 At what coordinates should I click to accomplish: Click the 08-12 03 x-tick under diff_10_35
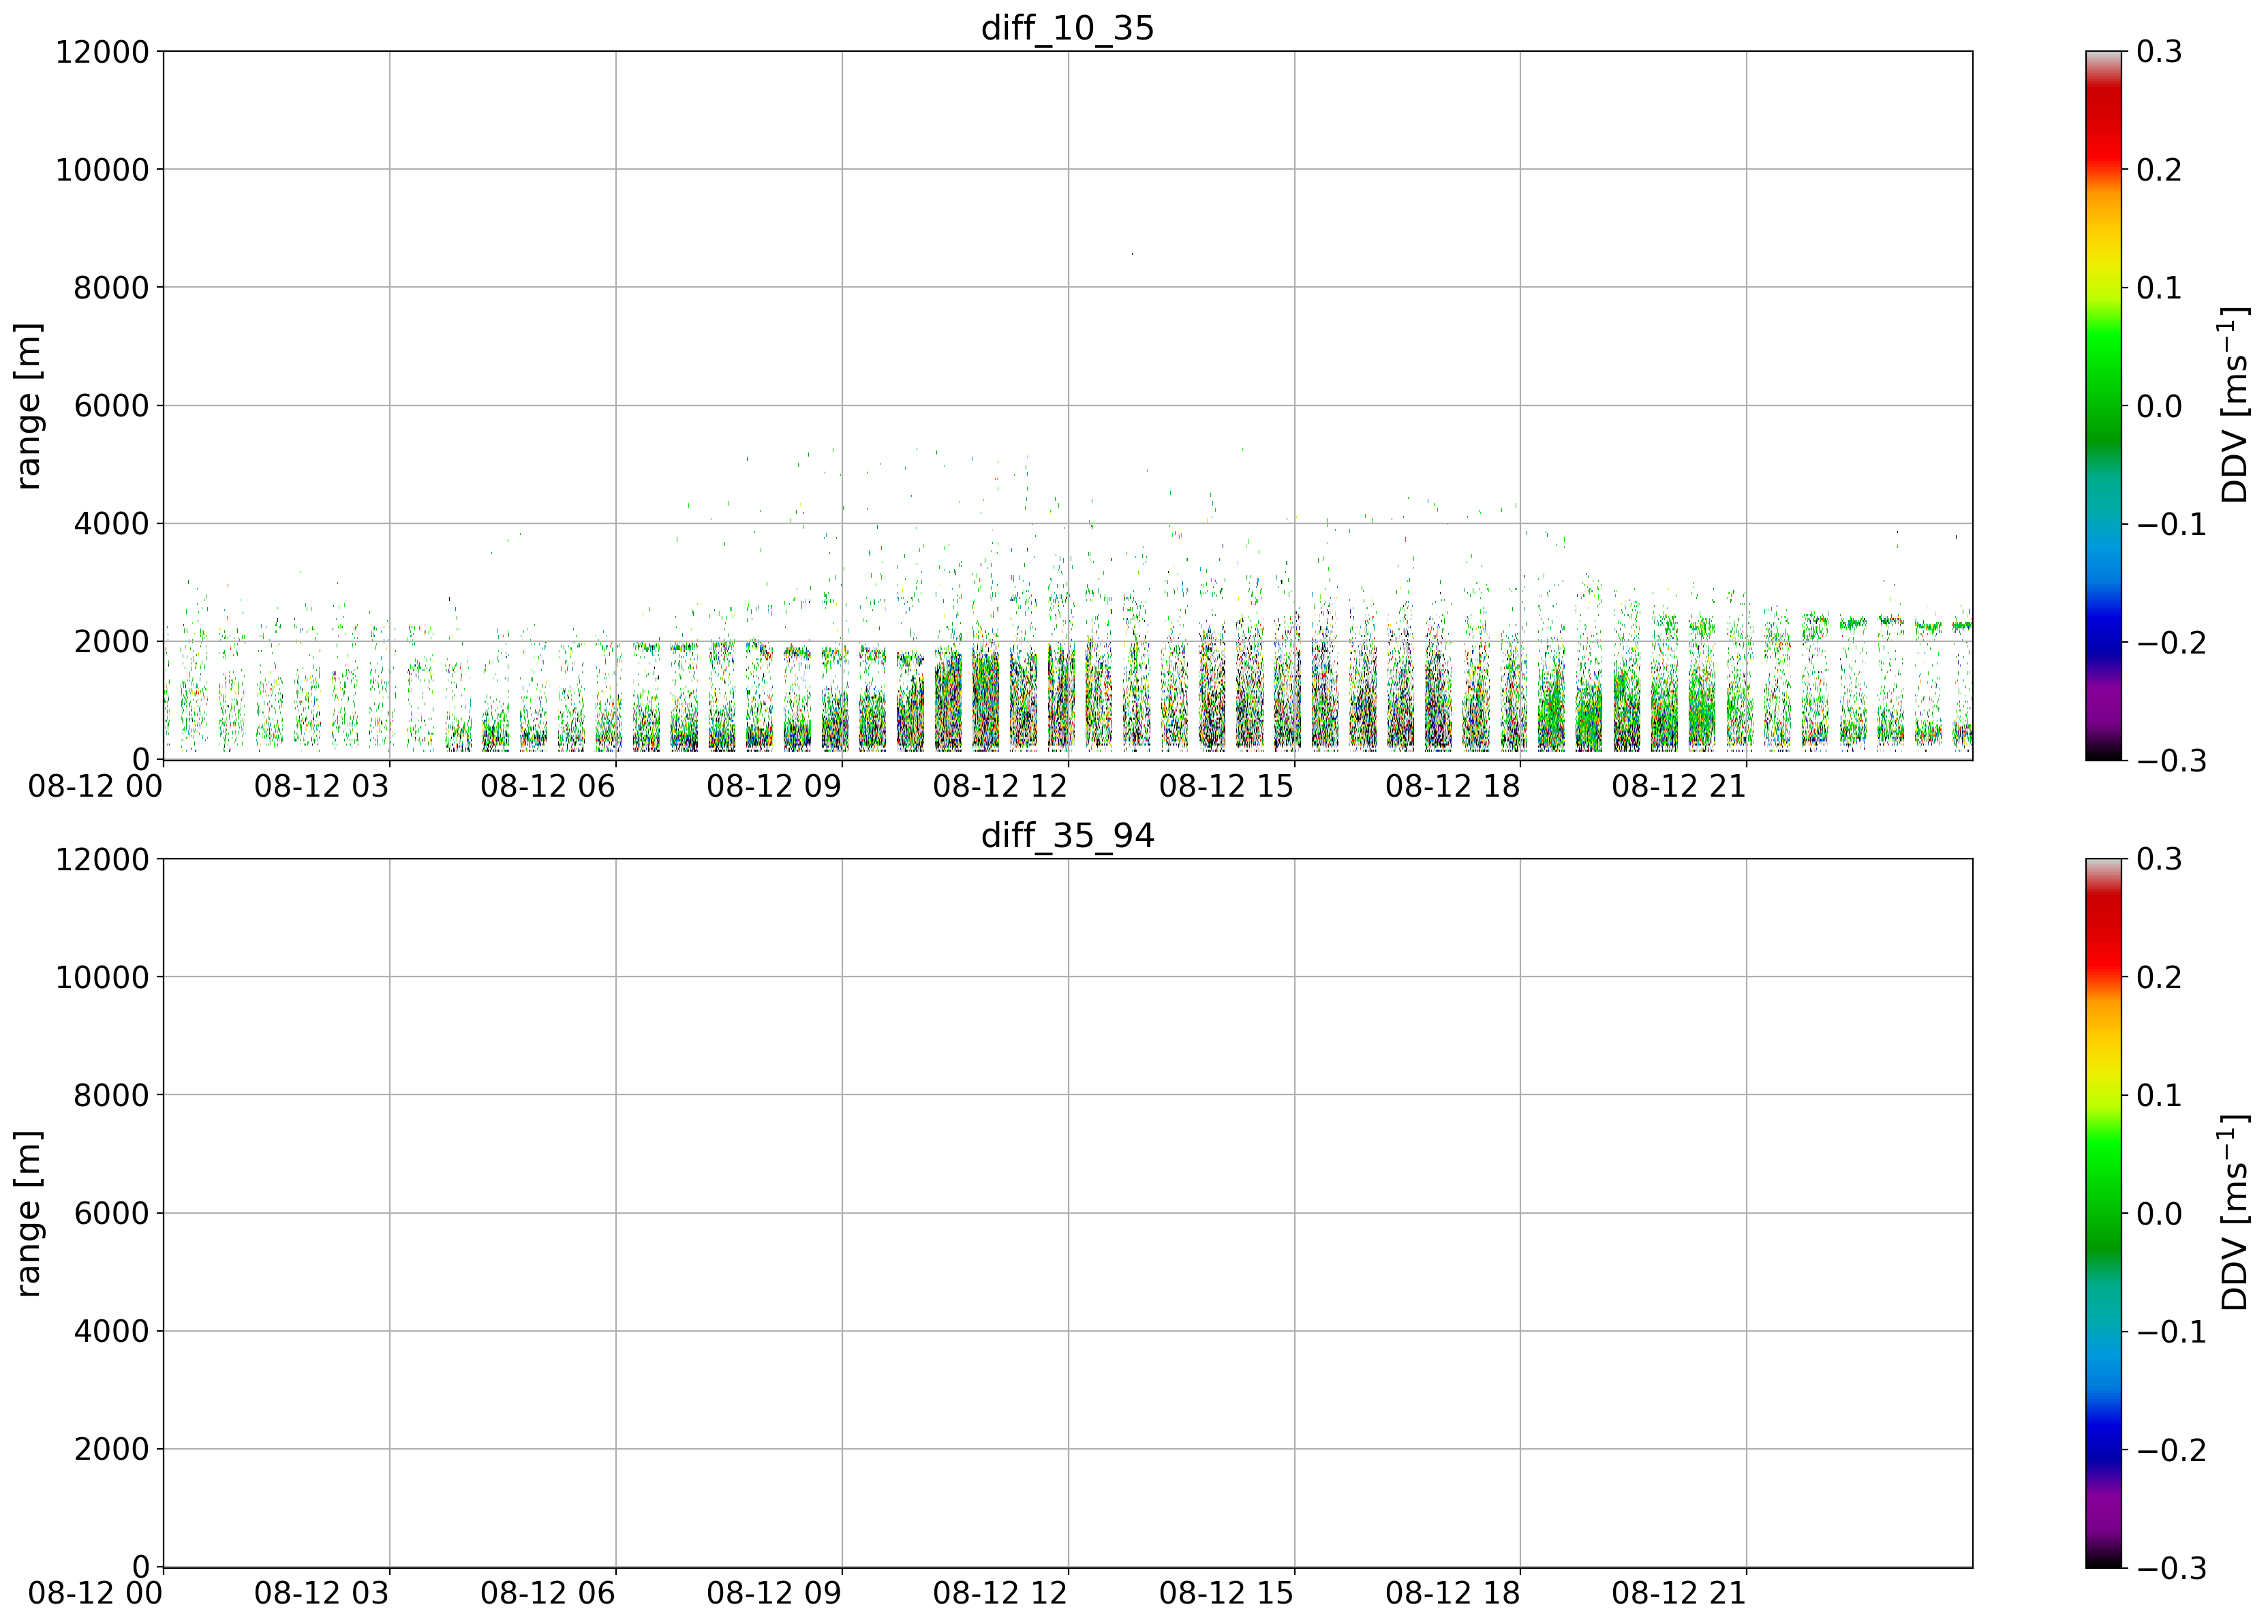point(321,786)
